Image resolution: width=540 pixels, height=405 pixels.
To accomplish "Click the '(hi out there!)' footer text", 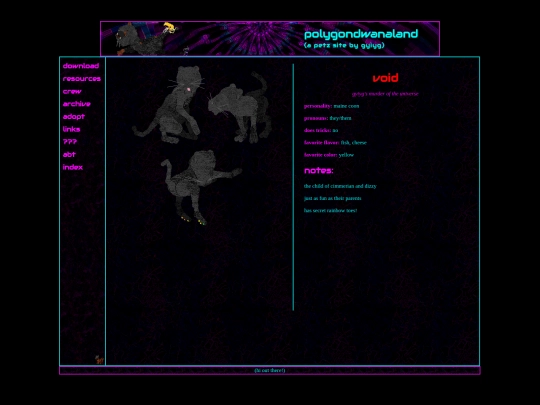I will click(270, 370).
